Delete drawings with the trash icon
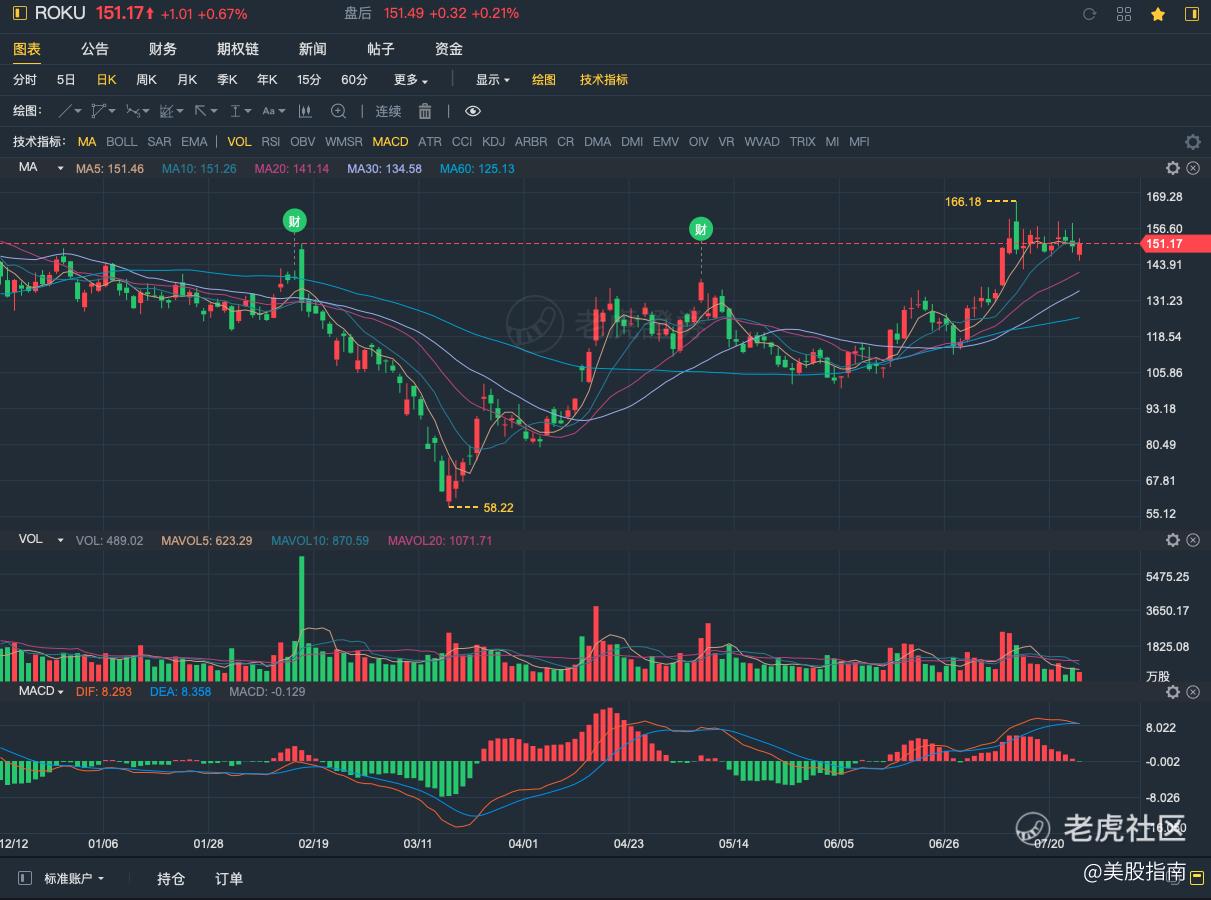 pos(425,111)
